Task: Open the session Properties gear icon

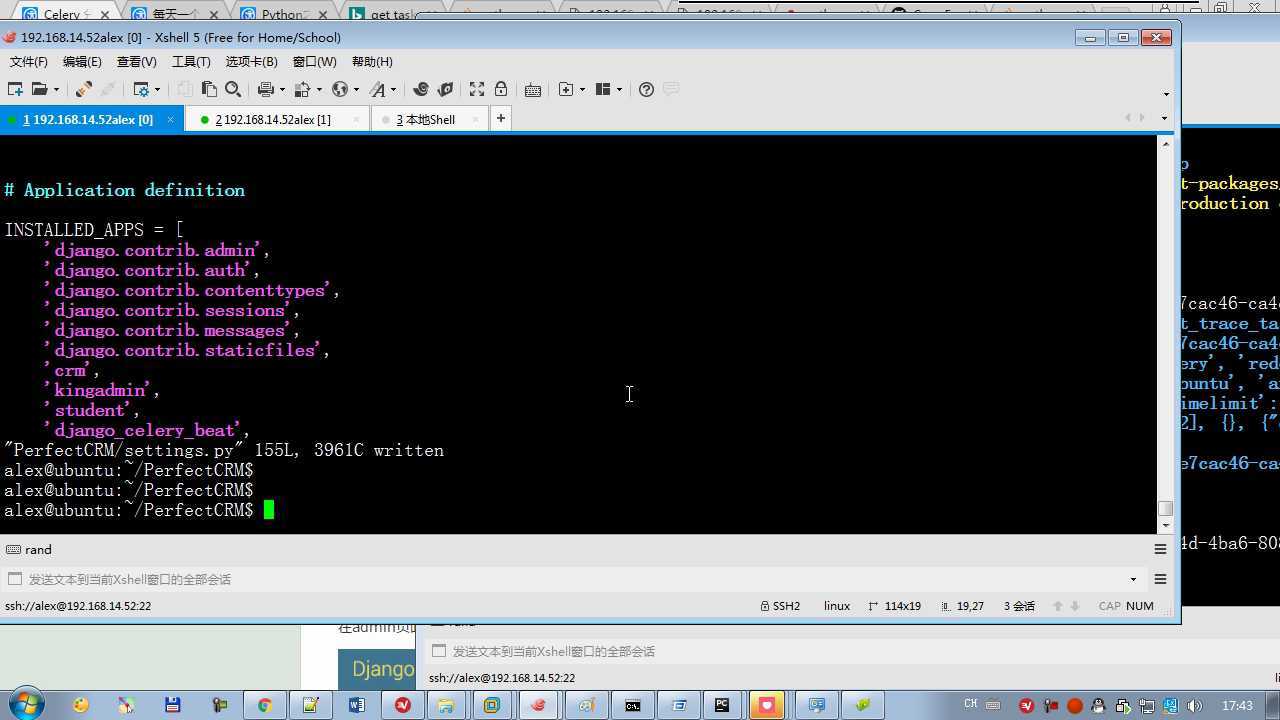Action: click(x=141, y=89)
